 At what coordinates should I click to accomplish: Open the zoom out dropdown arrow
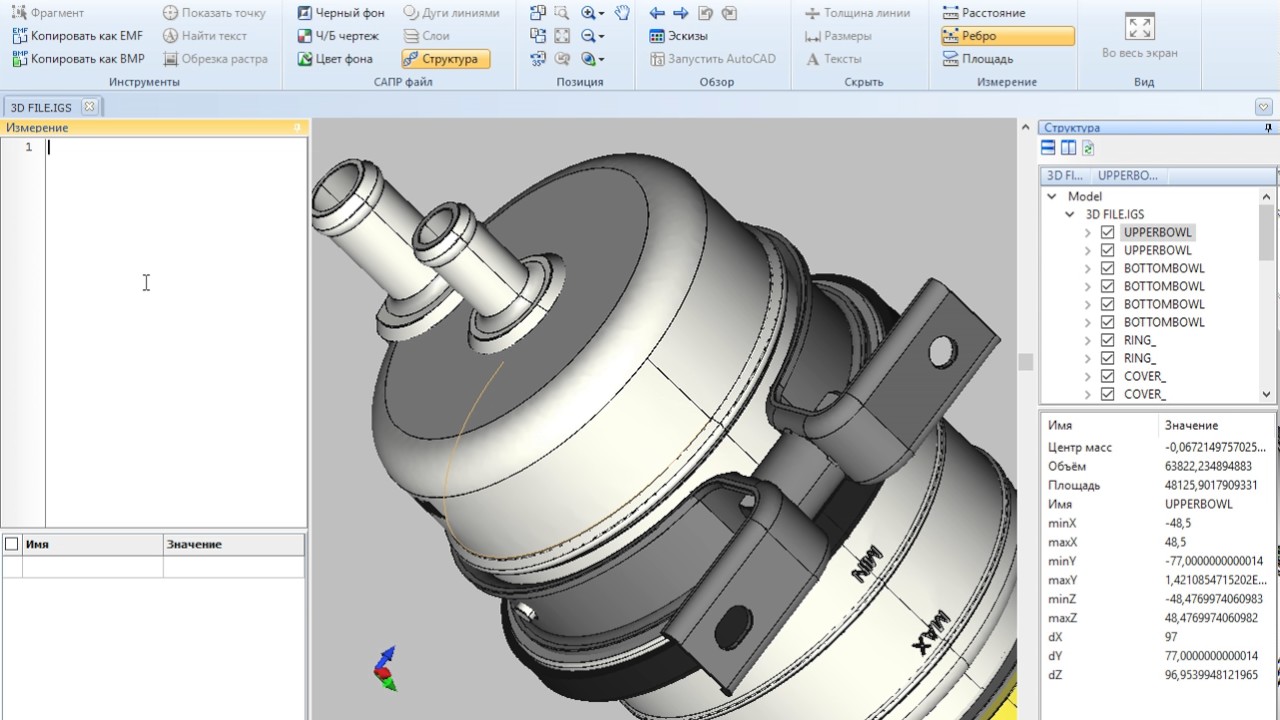pos(601,37)
